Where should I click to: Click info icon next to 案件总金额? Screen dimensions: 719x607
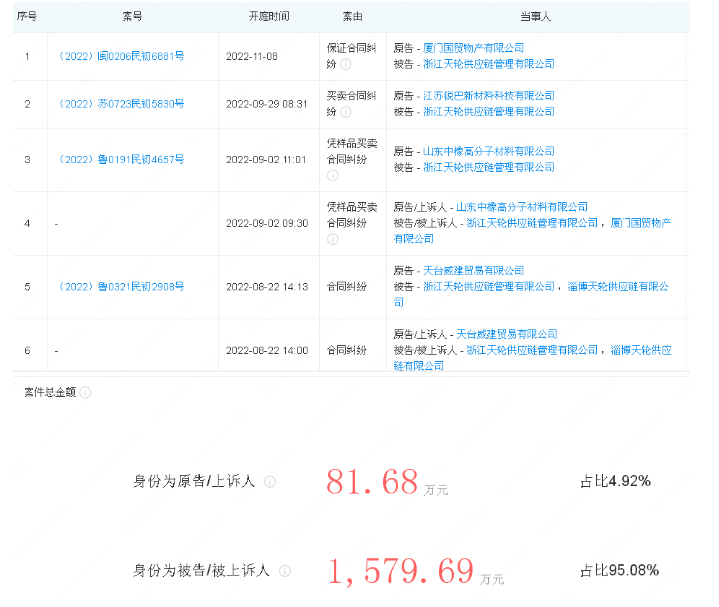[x=85, y=392]
